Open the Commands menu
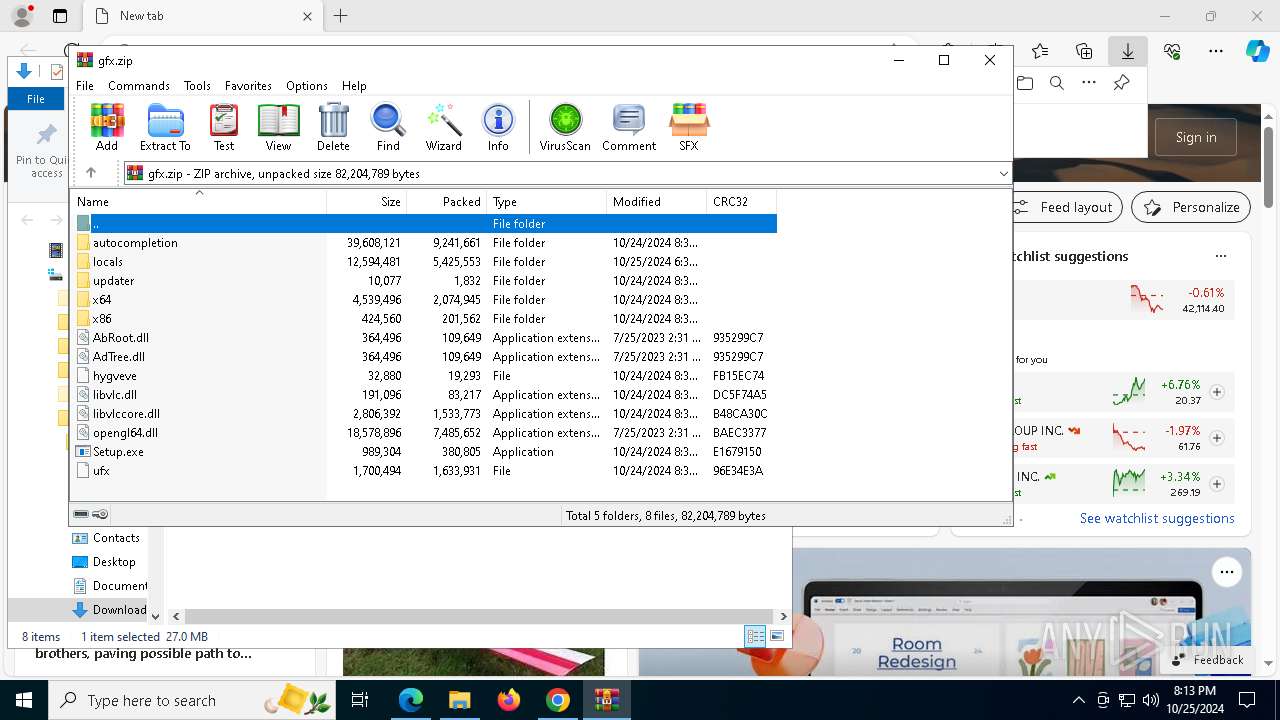This screenshot has width=1280, height=720. click(139, 86)
